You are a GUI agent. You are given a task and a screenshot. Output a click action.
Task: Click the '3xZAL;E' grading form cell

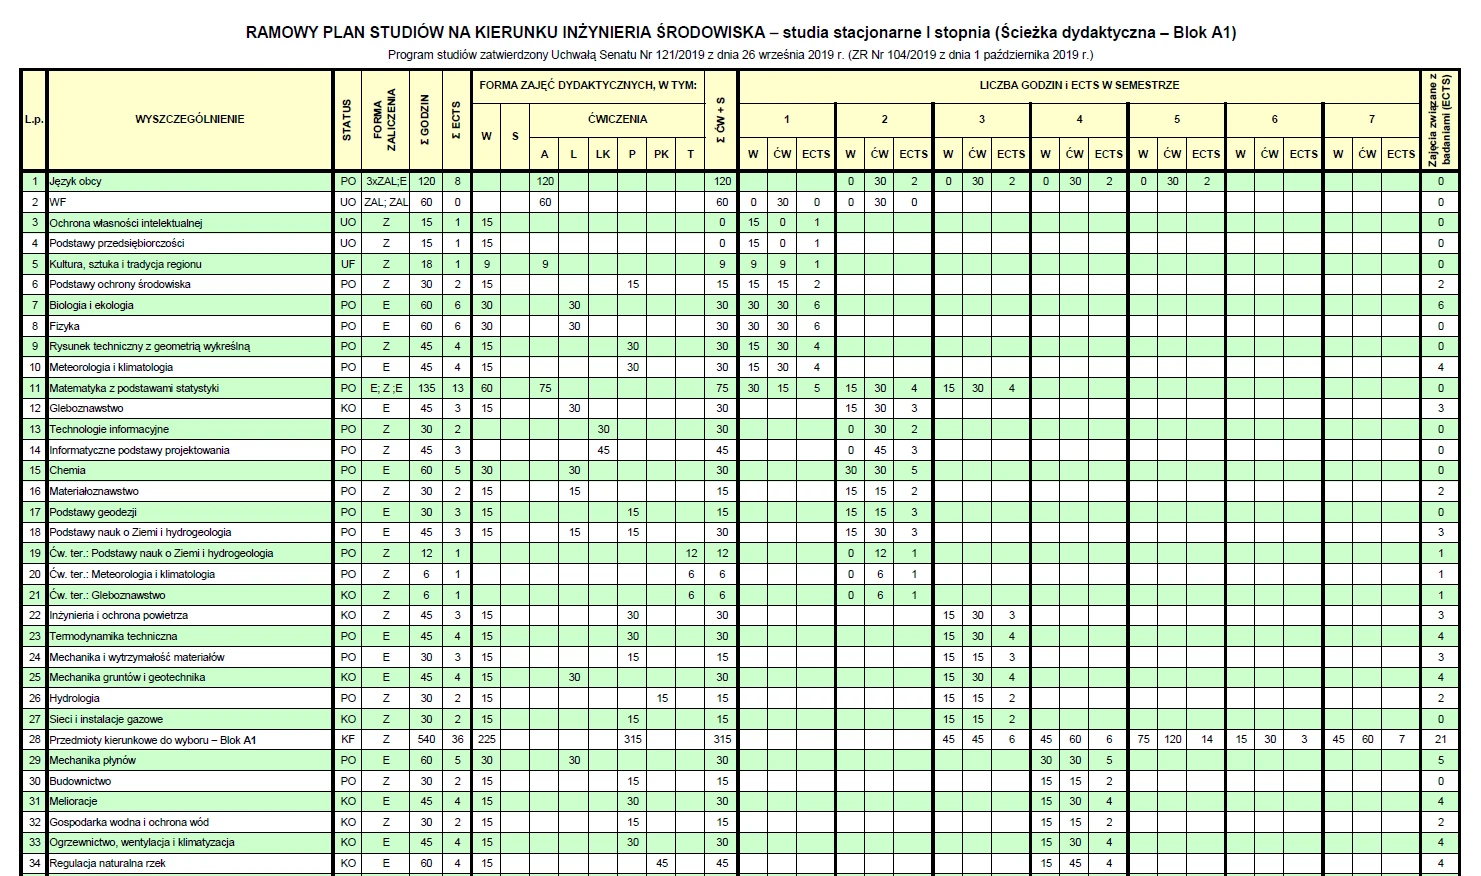coord(386,181)
